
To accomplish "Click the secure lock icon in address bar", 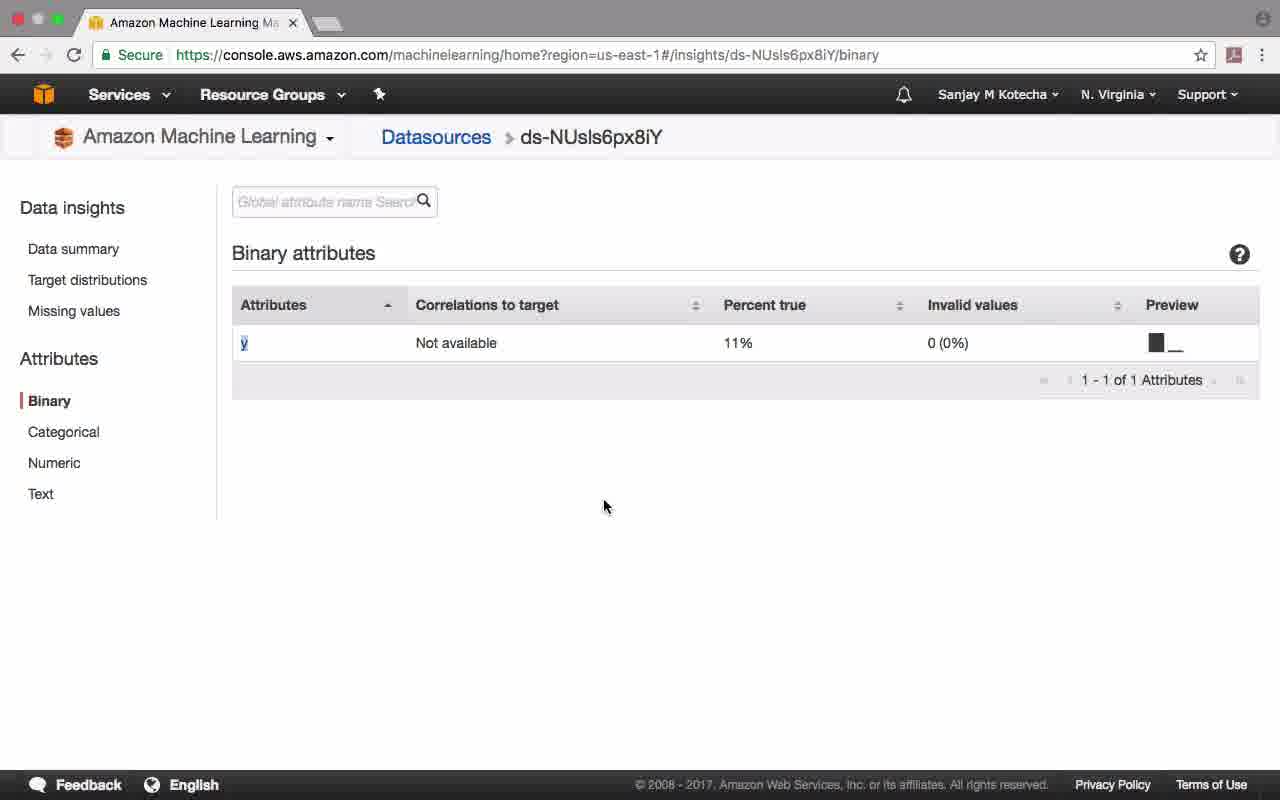I will [106, 55].
